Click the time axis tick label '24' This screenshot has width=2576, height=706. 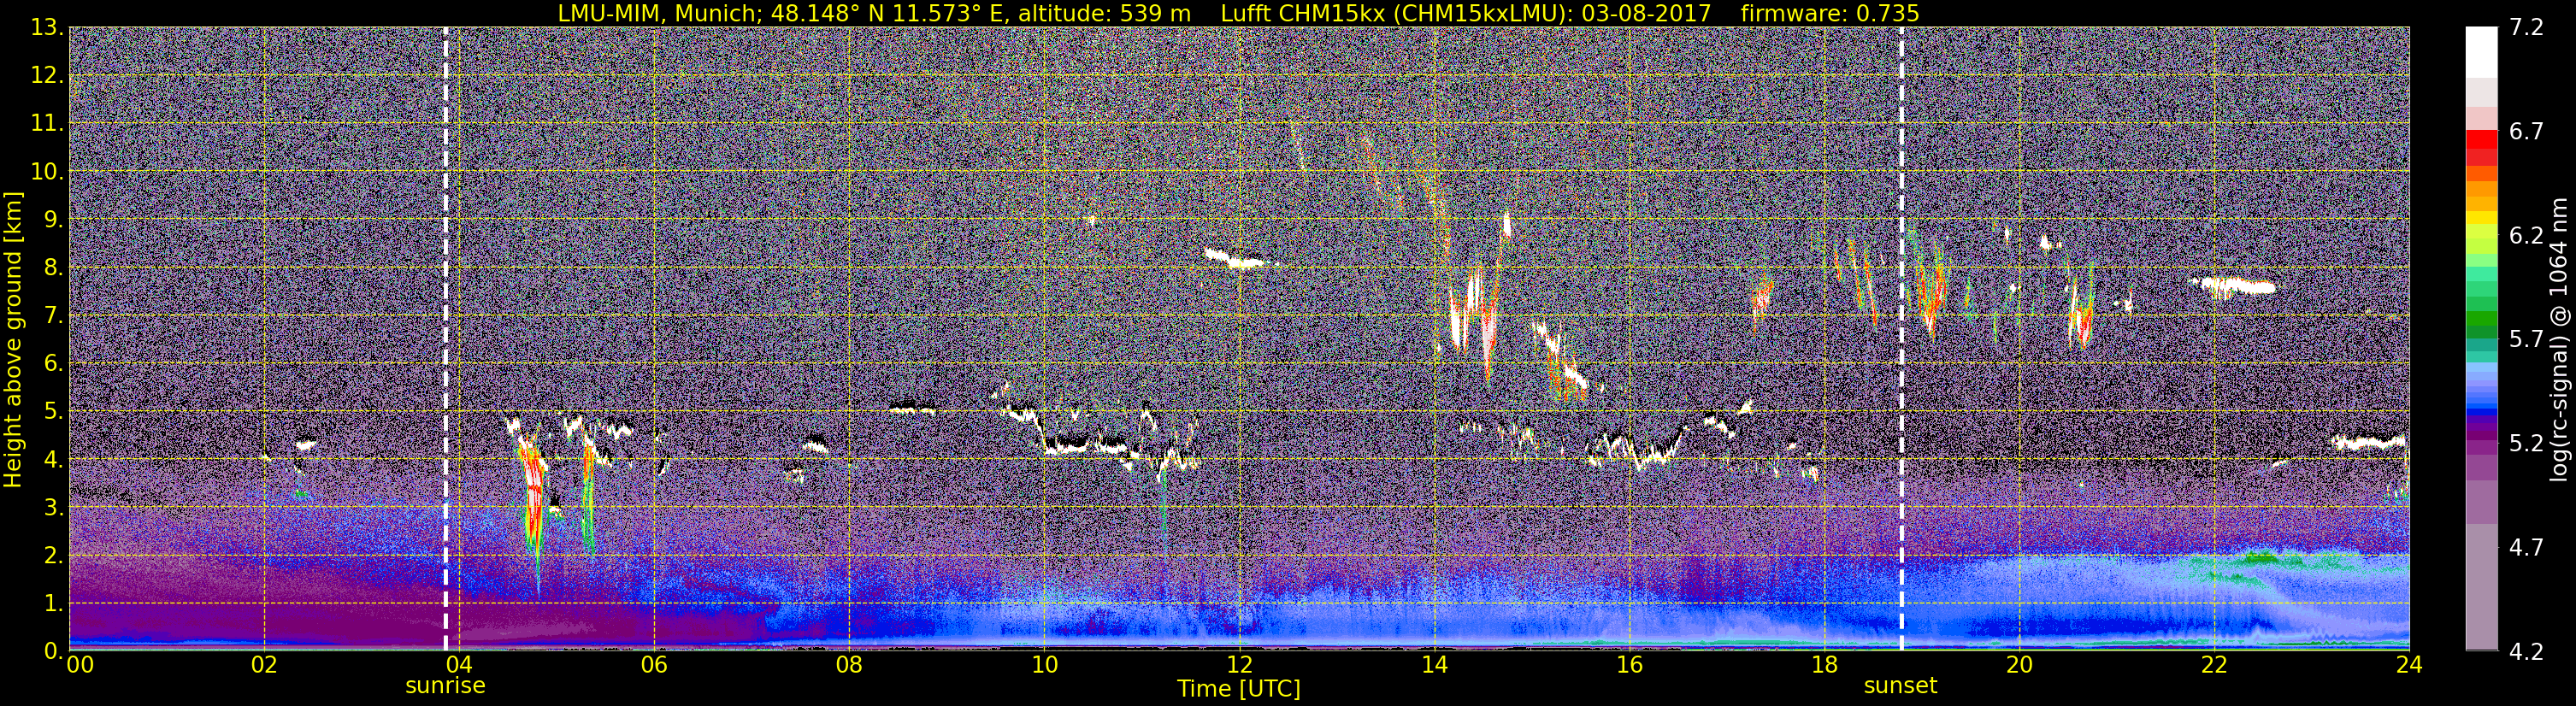click(x=2409, y=665)
